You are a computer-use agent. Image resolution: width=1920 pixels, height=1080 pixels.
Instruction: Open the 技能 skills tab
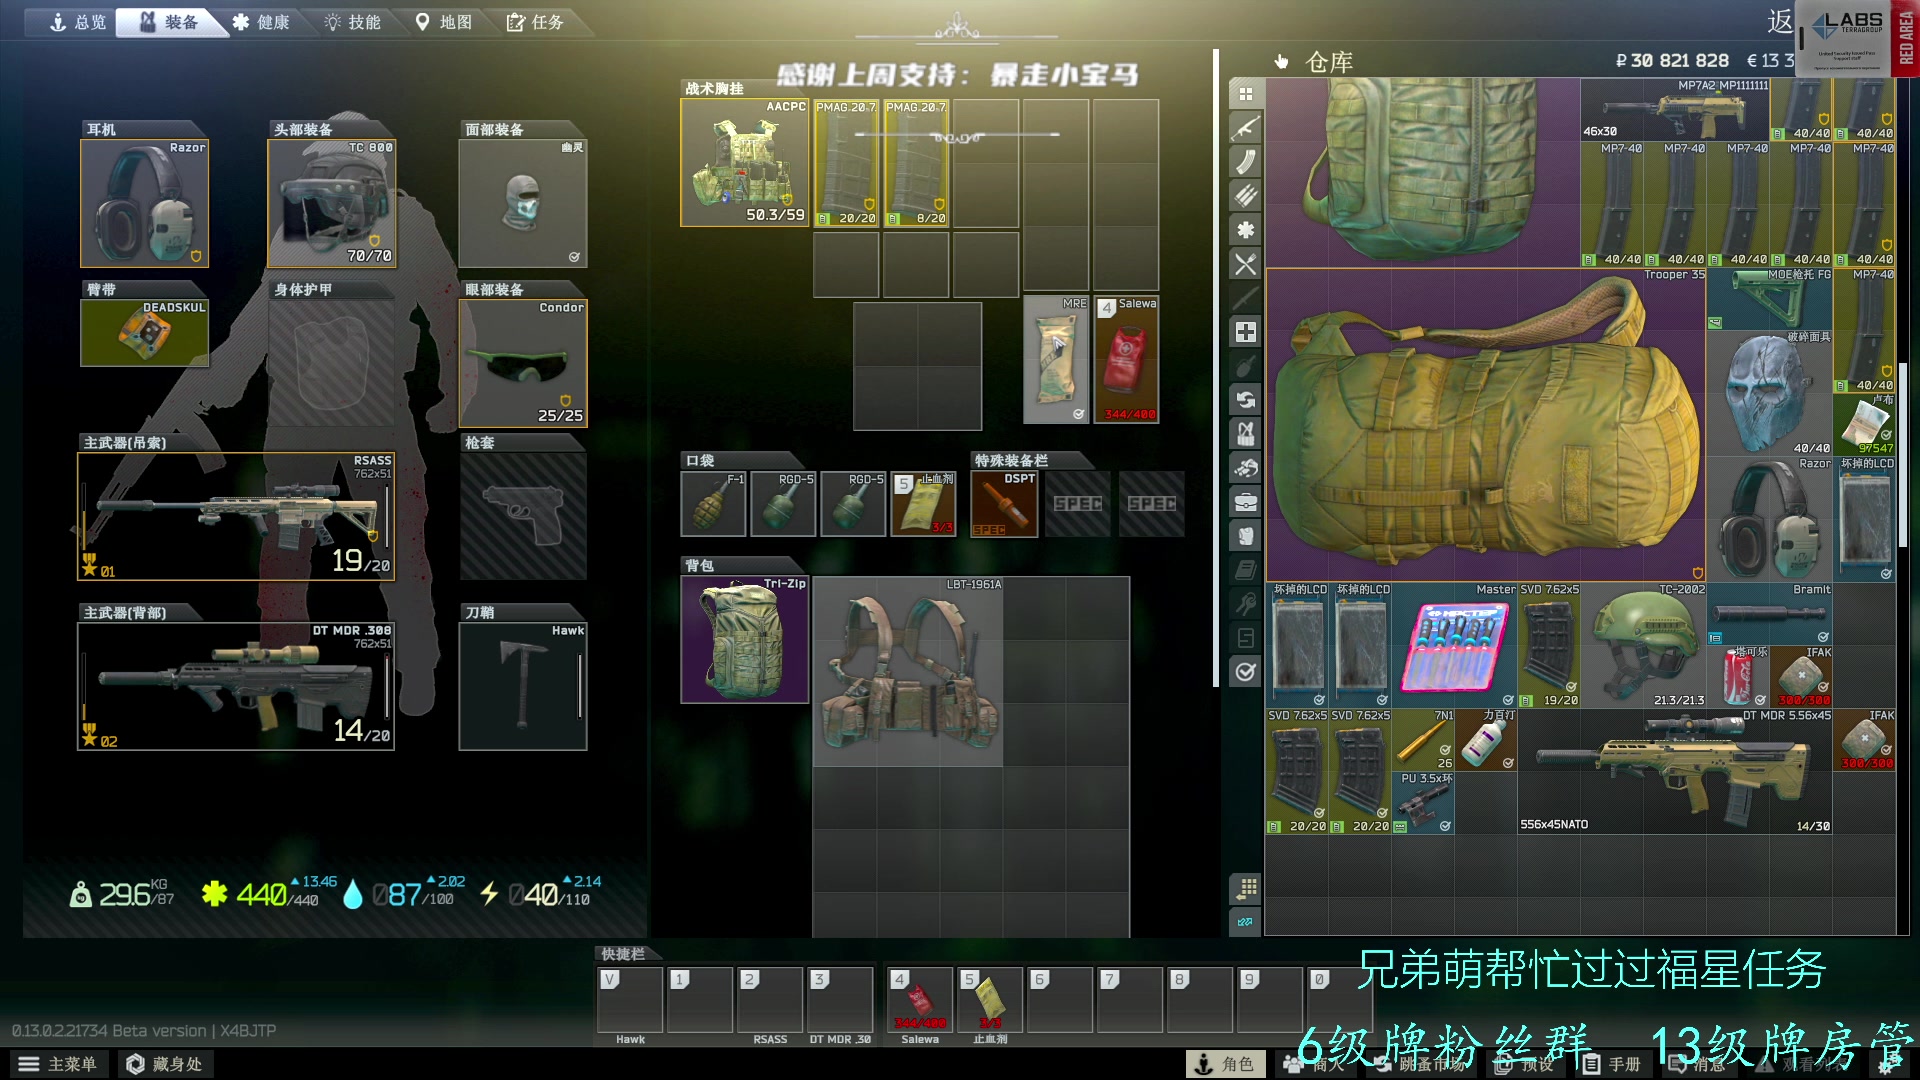point(353,22)
